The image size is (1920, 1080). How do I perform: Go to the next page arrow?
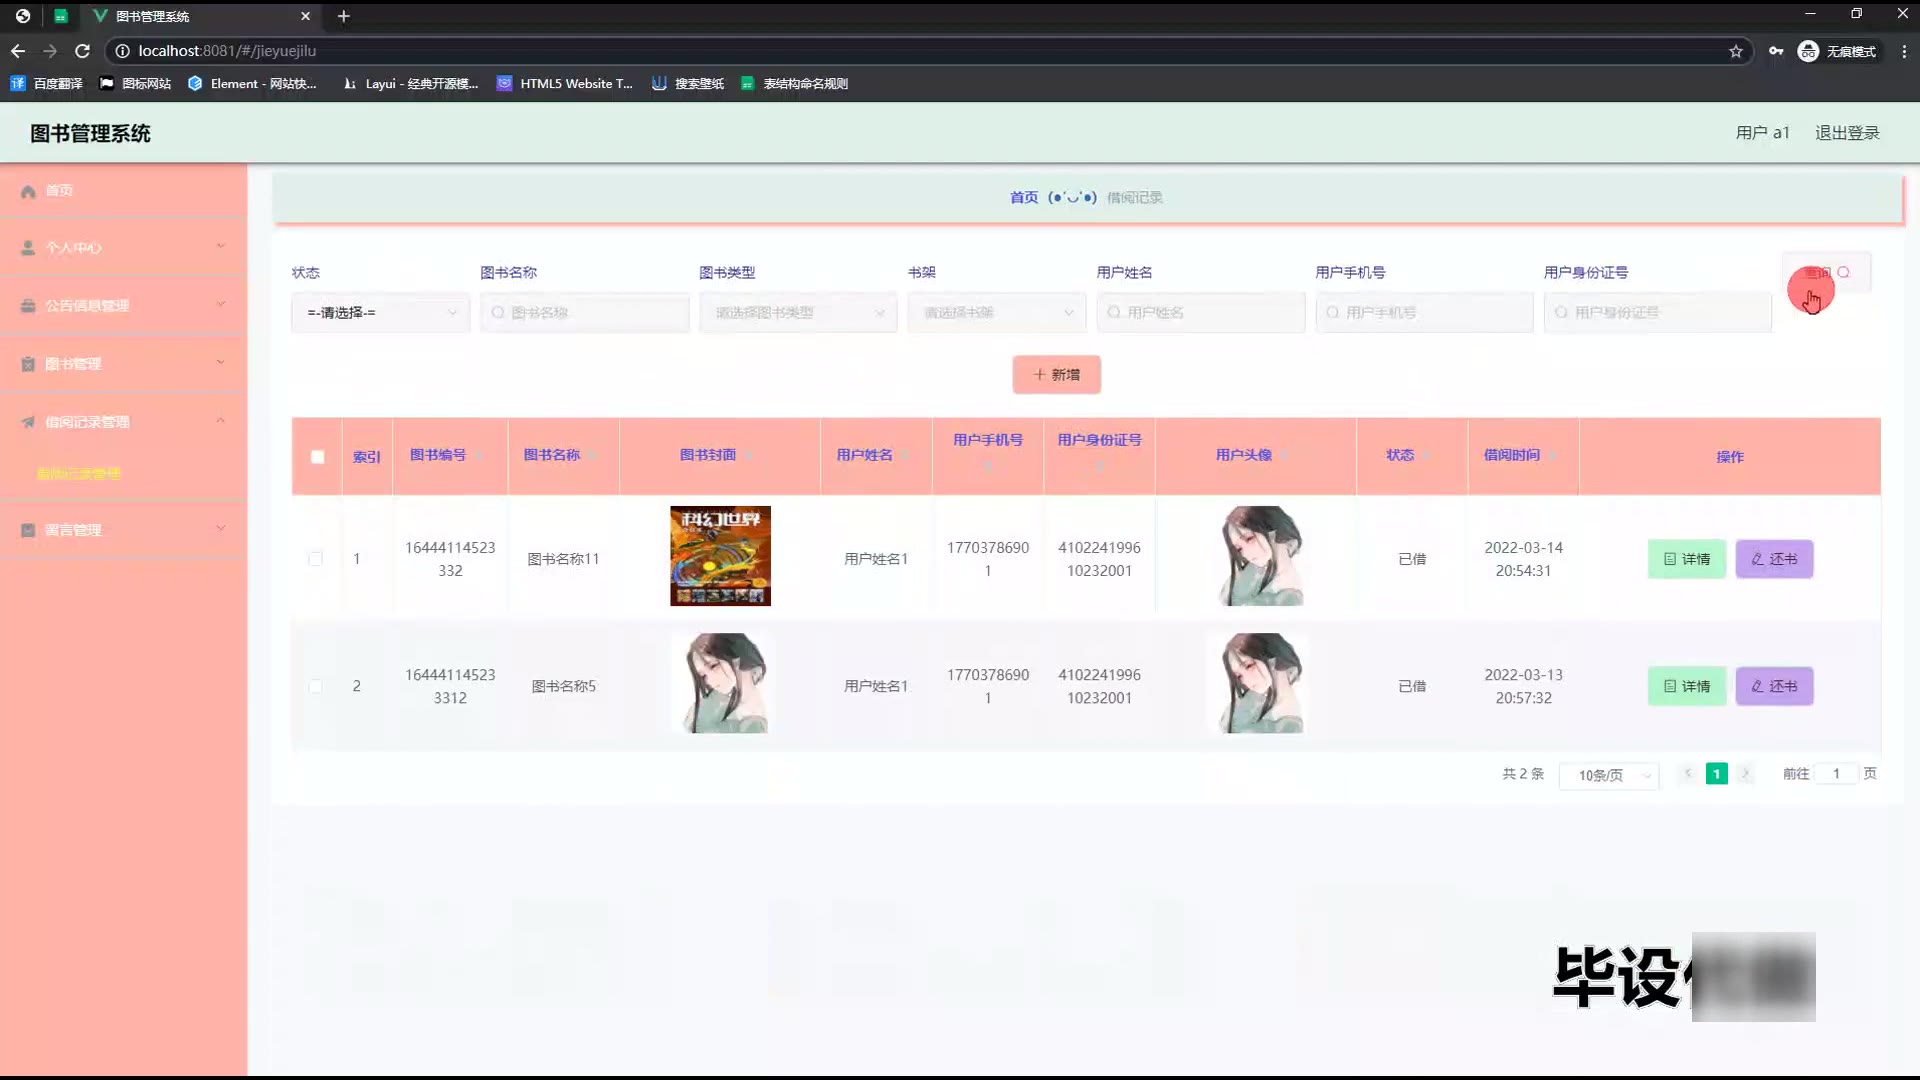coord(1745,774)
